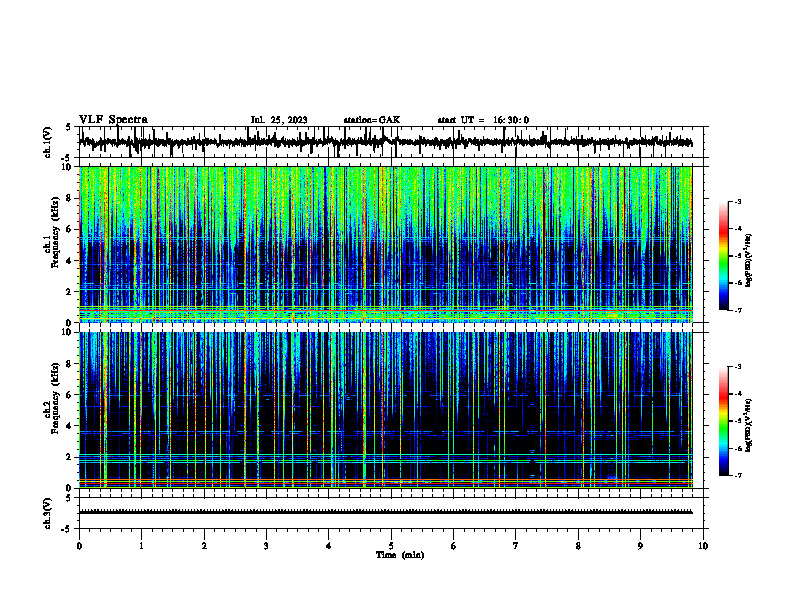Click the station=GAK label
Viewport: 792px width, 612px height.
pyautogui.click(x=372, y=120)
